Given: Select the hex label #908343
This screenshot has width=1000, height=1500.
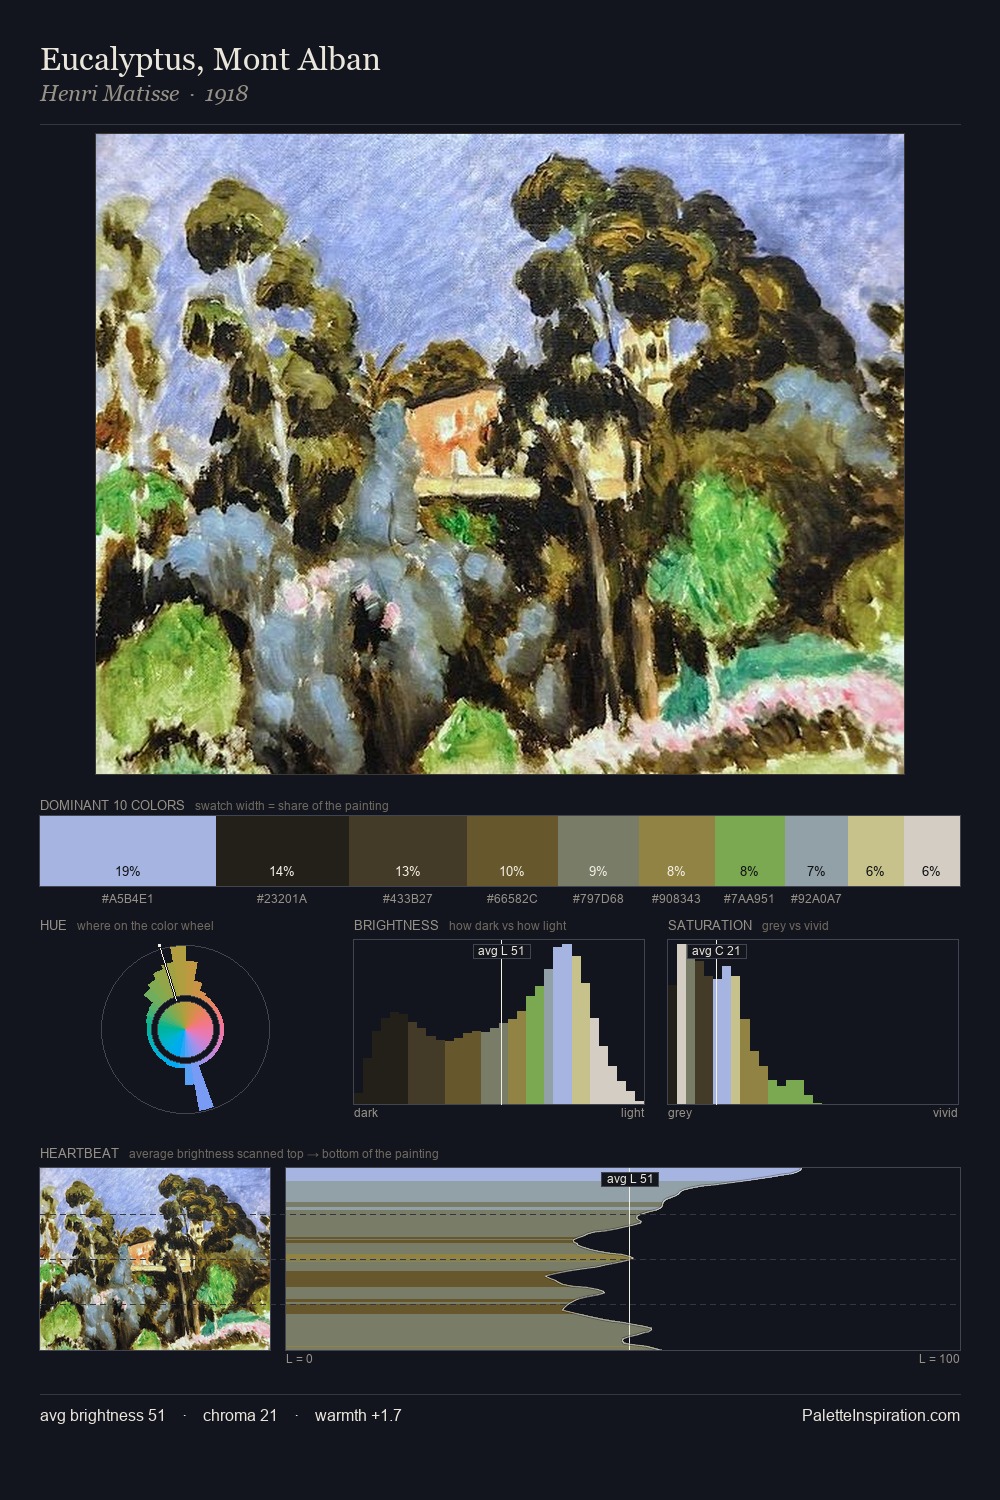Looking at the screenshot, I should point(677,899).
